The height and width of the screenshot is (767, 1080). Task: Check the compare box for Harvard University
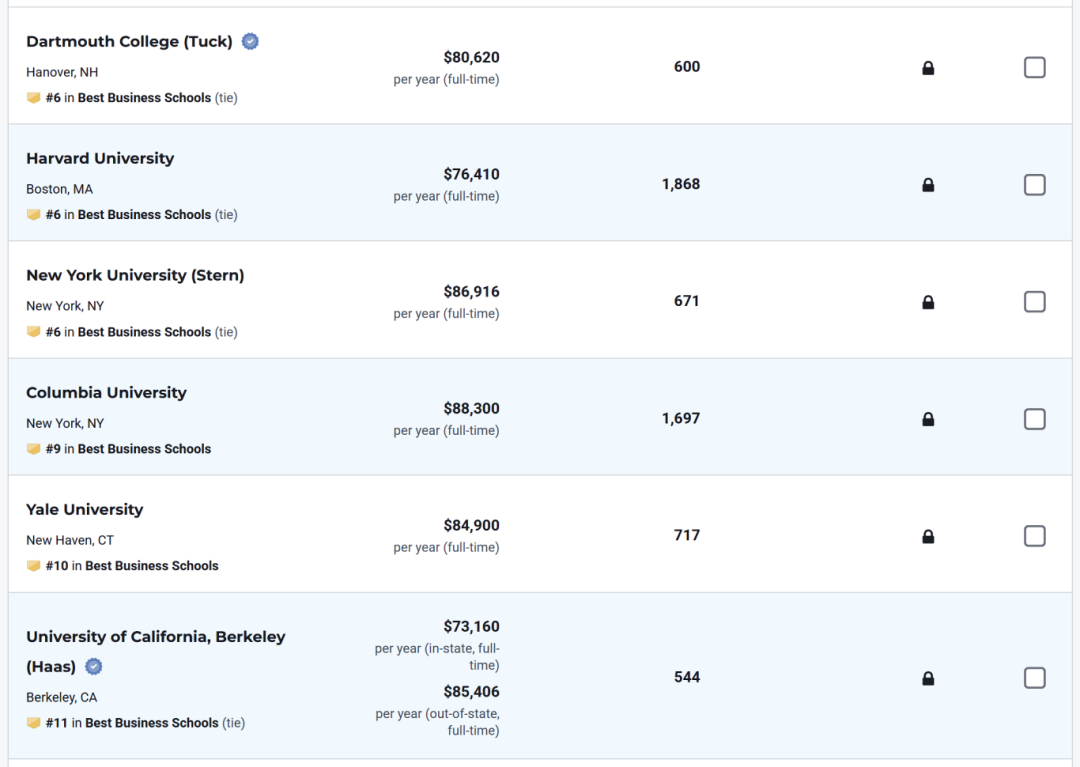(x=1035, y=185)
